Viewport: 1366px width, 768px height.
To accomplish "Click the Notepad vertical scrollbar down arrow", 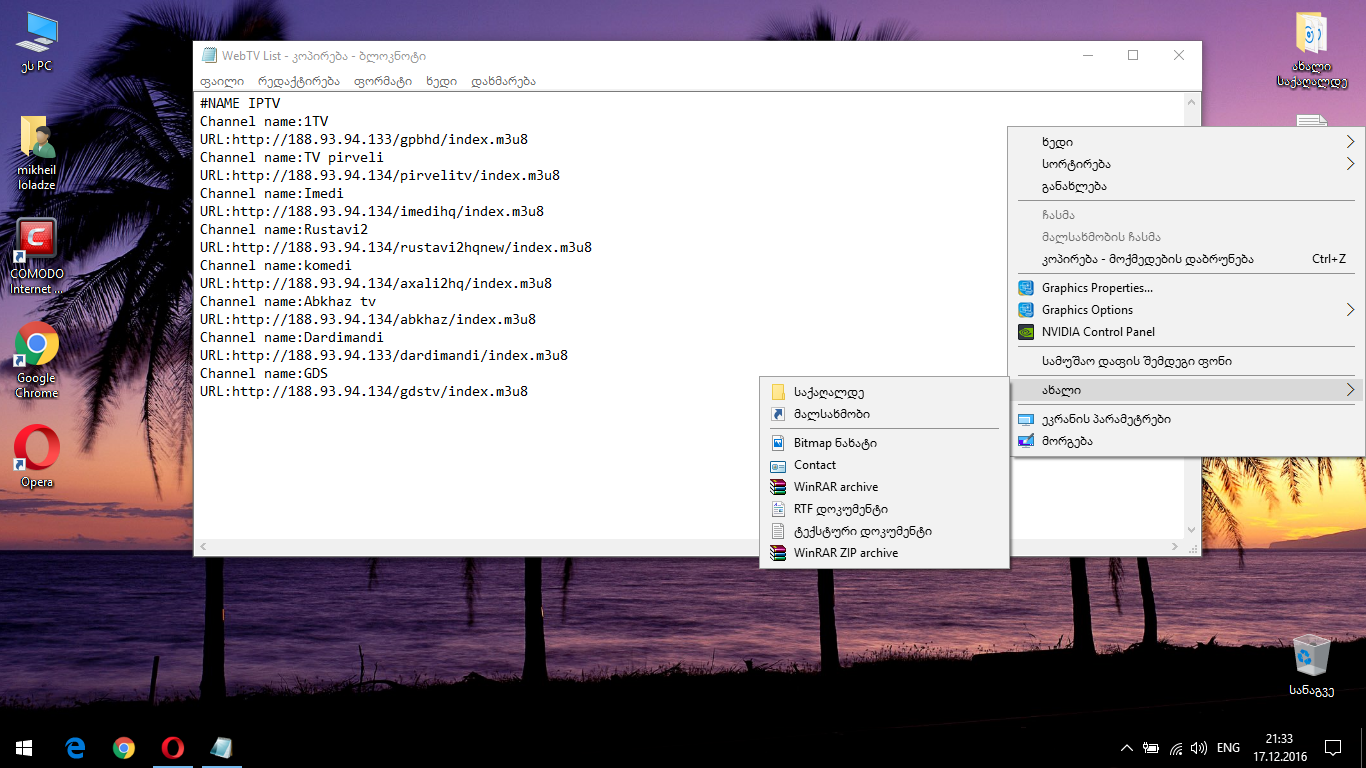I will (x=1191, y=530).
